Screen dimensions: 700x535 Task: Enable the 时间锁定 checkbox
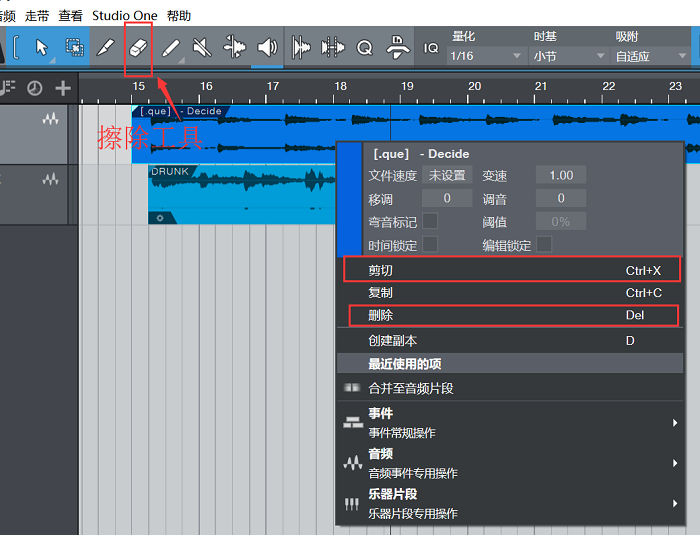click(430, 244)
